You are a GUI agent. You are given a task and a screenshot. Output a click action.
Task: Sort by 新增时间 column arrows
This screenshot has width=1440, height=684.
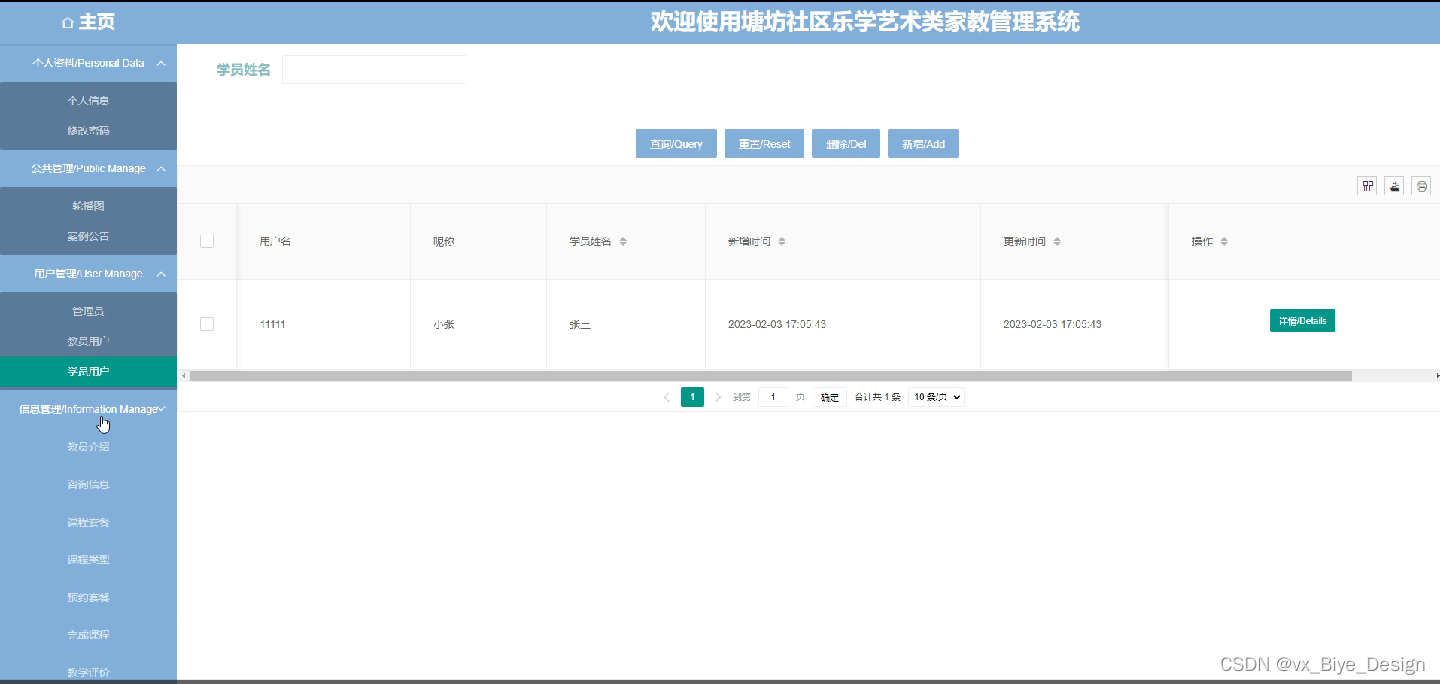[x=782, y=242]
